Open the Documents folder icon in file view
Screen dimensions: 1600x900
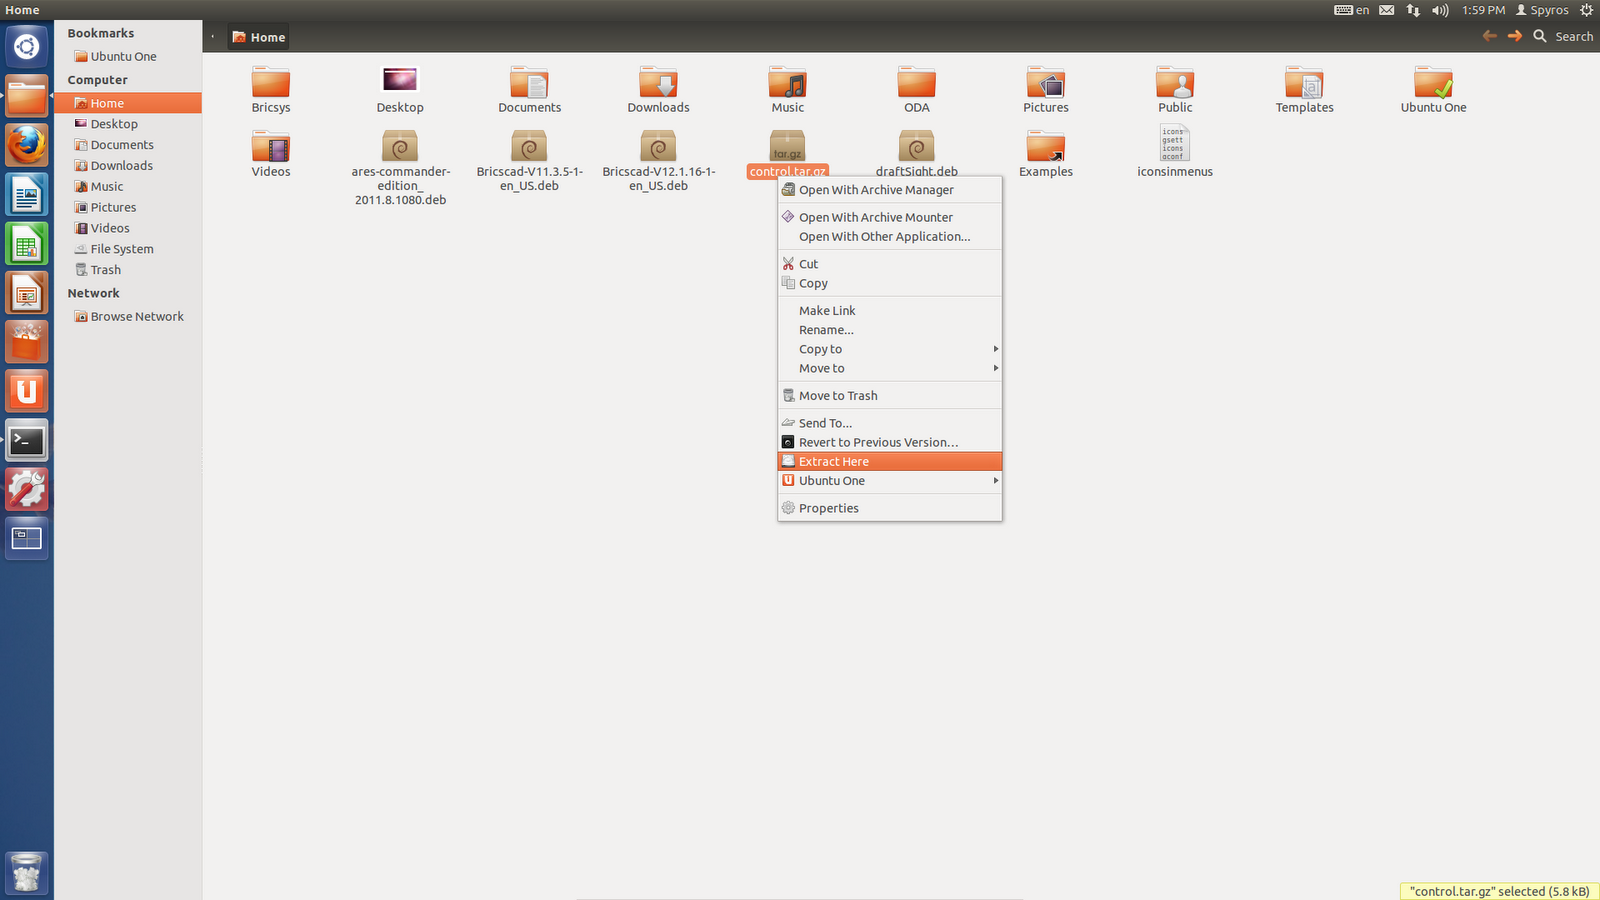pos(529,82)
